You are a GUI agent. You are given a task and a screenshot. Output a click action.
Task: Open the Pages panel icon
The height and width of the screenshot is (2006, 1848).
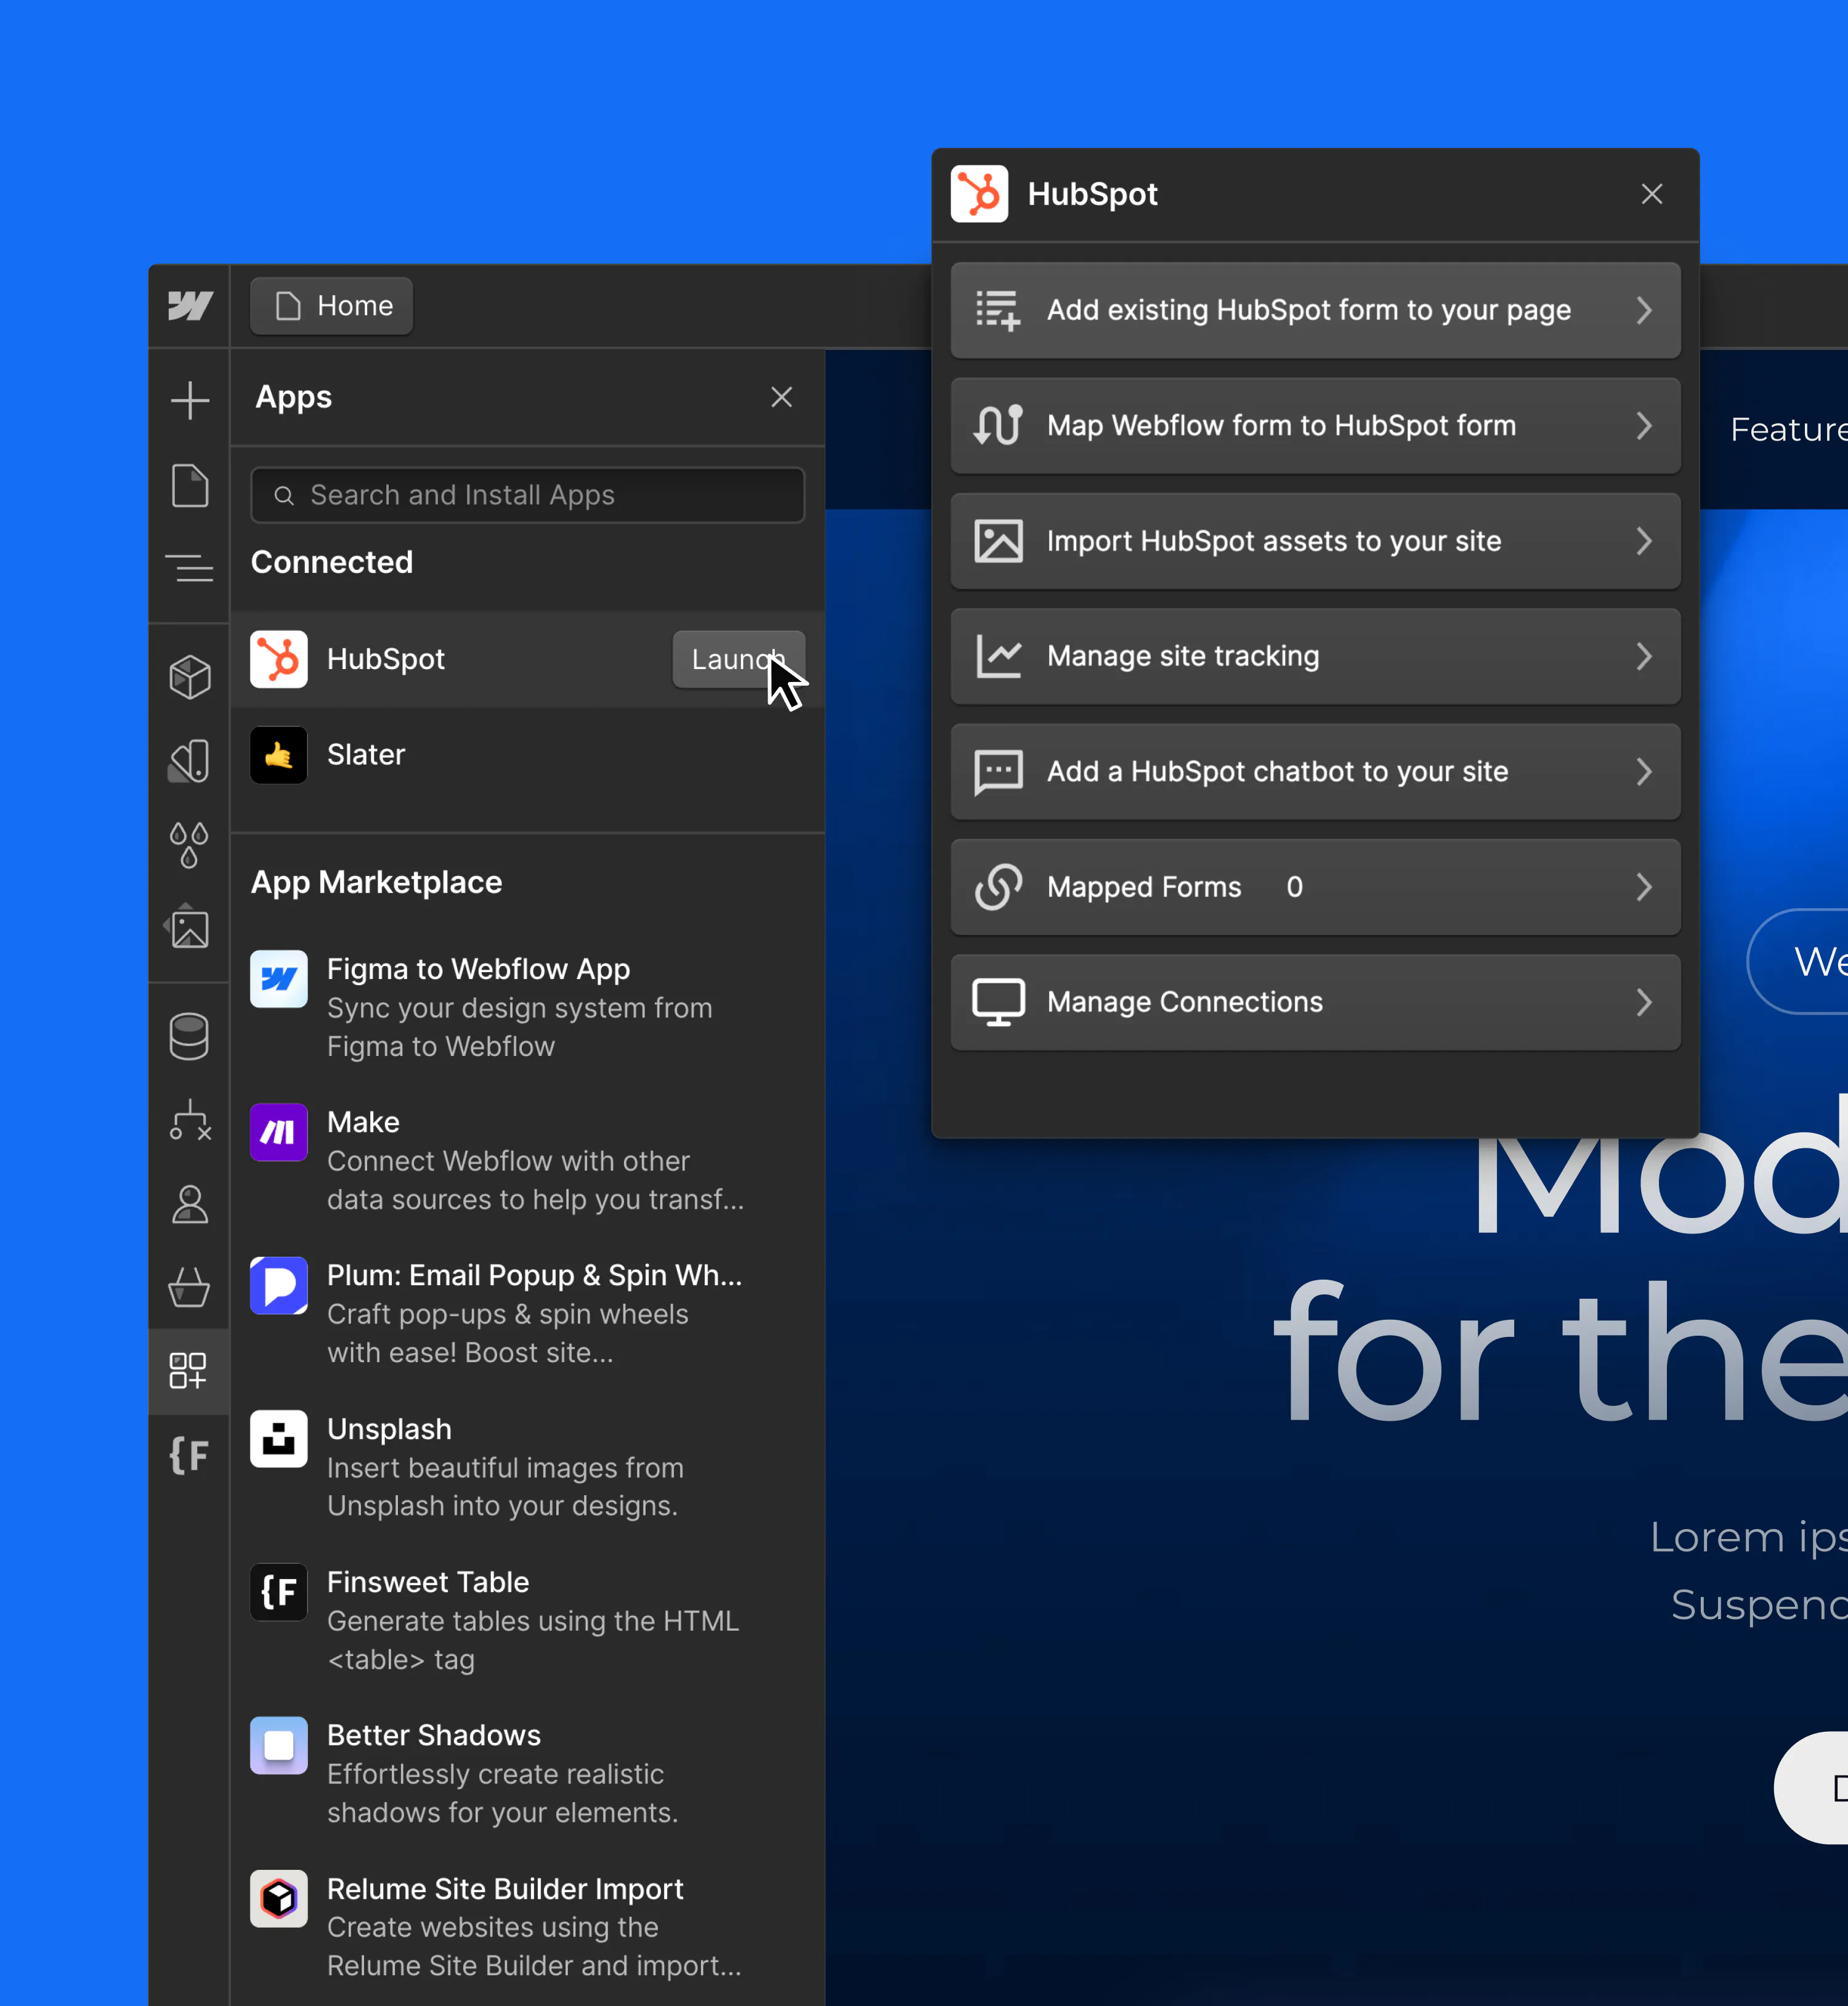189,485
